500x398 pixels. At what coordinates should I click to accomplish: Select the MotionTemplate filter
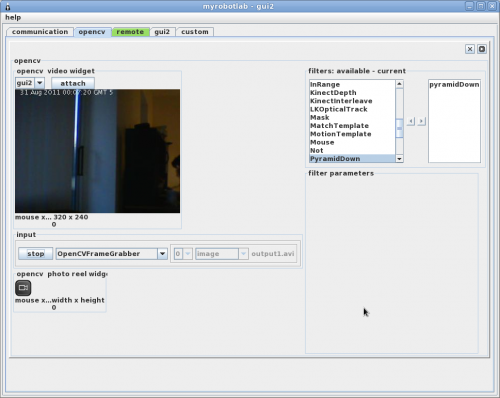click(x=352, y=134)
